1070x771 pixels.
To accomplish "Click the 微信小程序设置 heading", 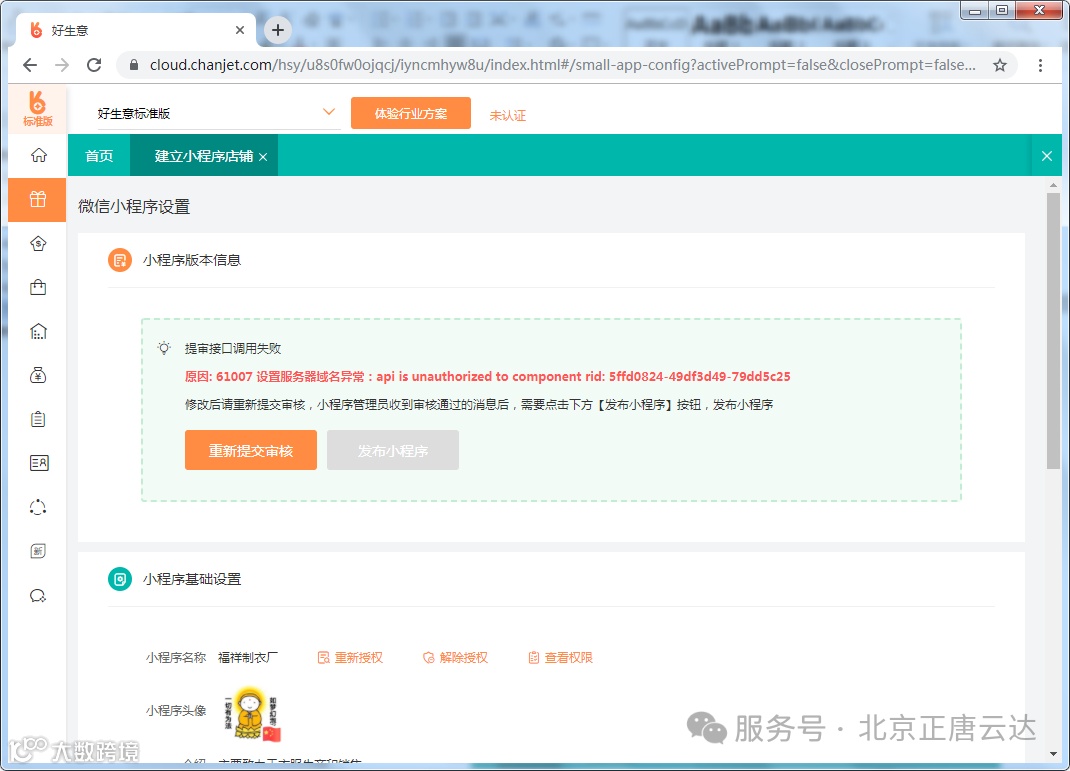I will pos(134,206).
